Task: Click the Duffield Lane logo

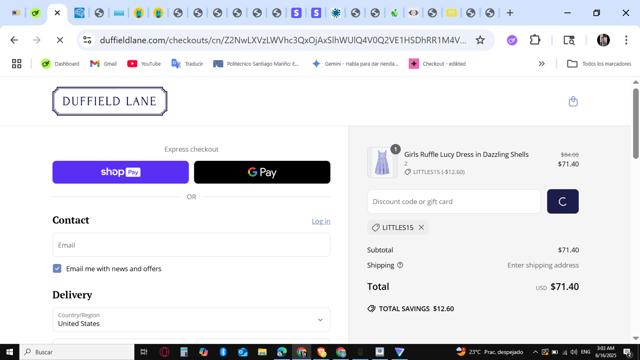Action: tap(110, 101)
